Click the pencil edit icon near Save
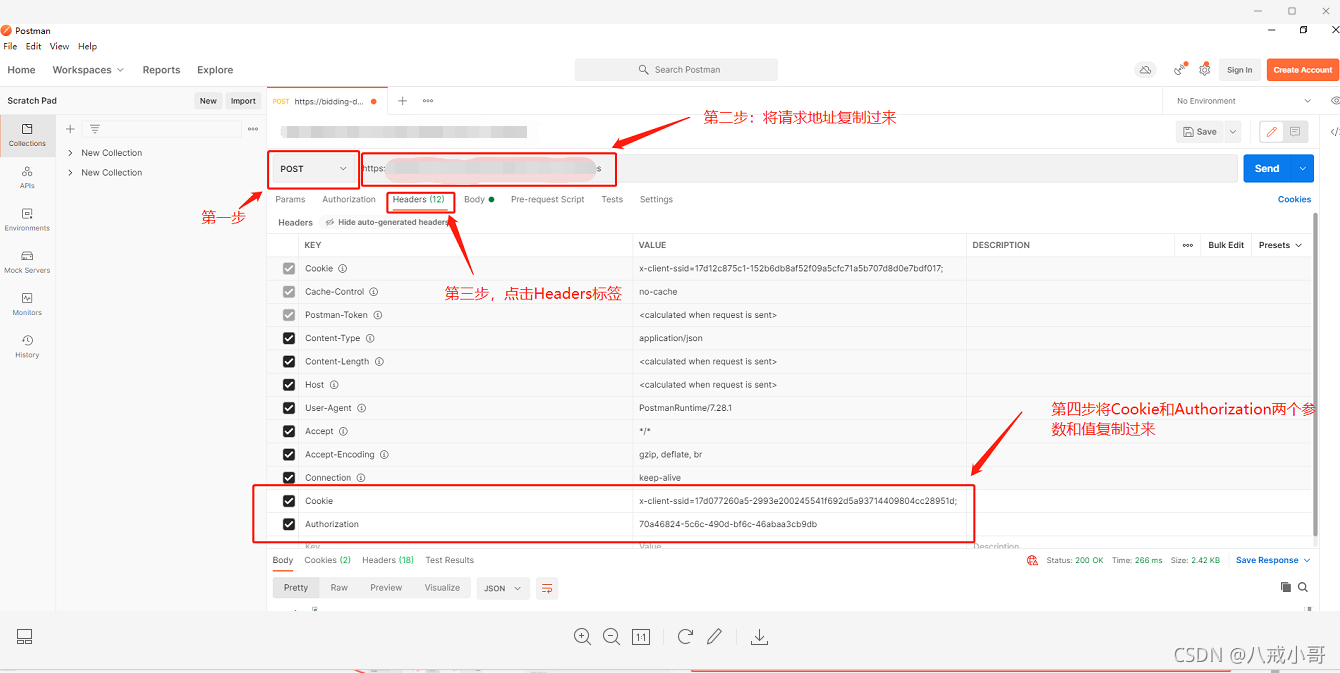This screenshot has height=673, width=1340. (1272, 132)
